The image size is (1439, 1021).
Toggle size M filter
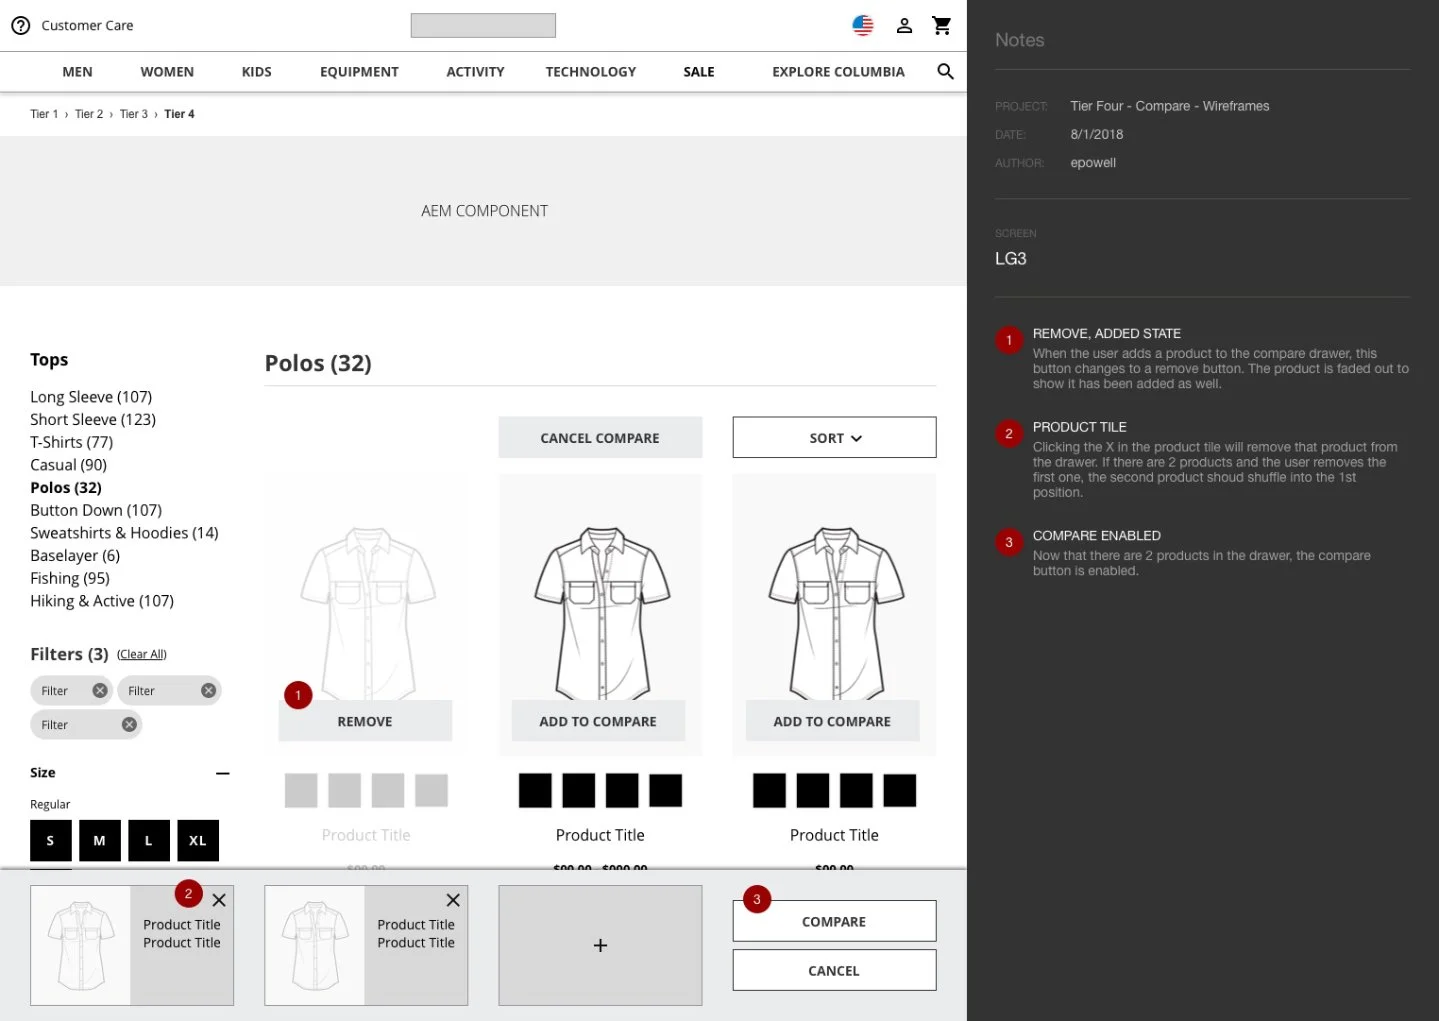(100, 841)
